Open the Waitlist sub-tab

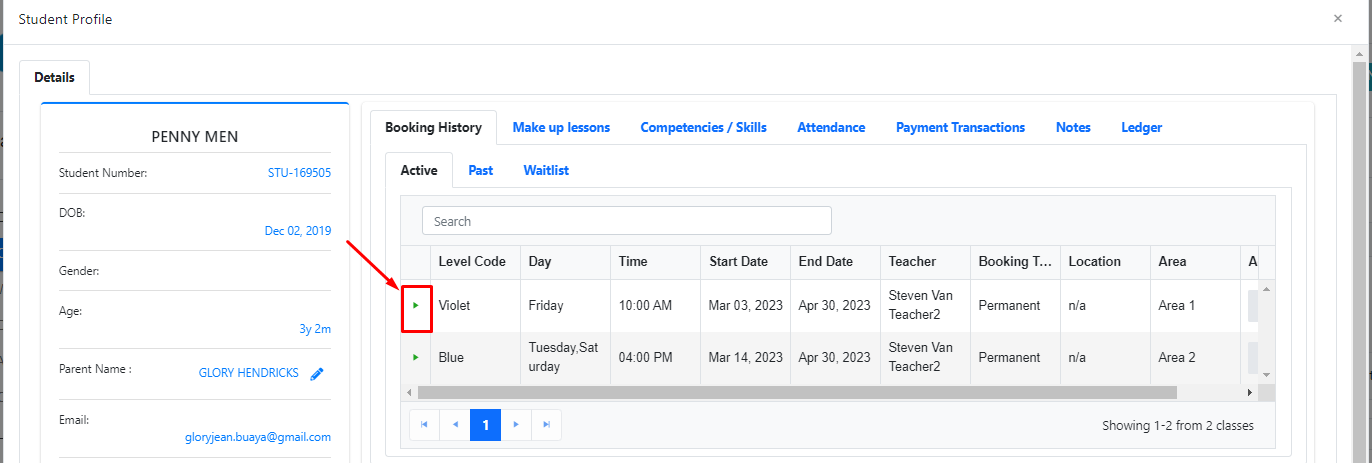546,170
